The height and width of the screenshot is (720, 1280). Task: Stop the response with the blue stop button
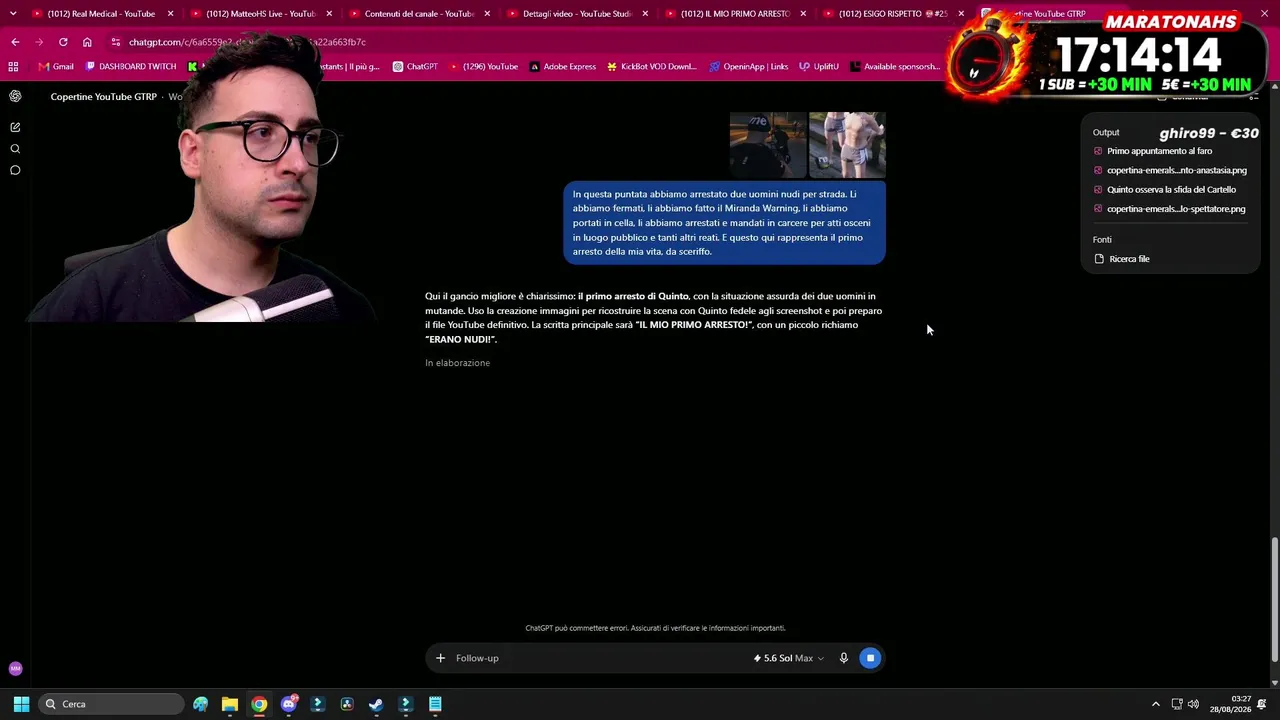click(x=870, y=658)
